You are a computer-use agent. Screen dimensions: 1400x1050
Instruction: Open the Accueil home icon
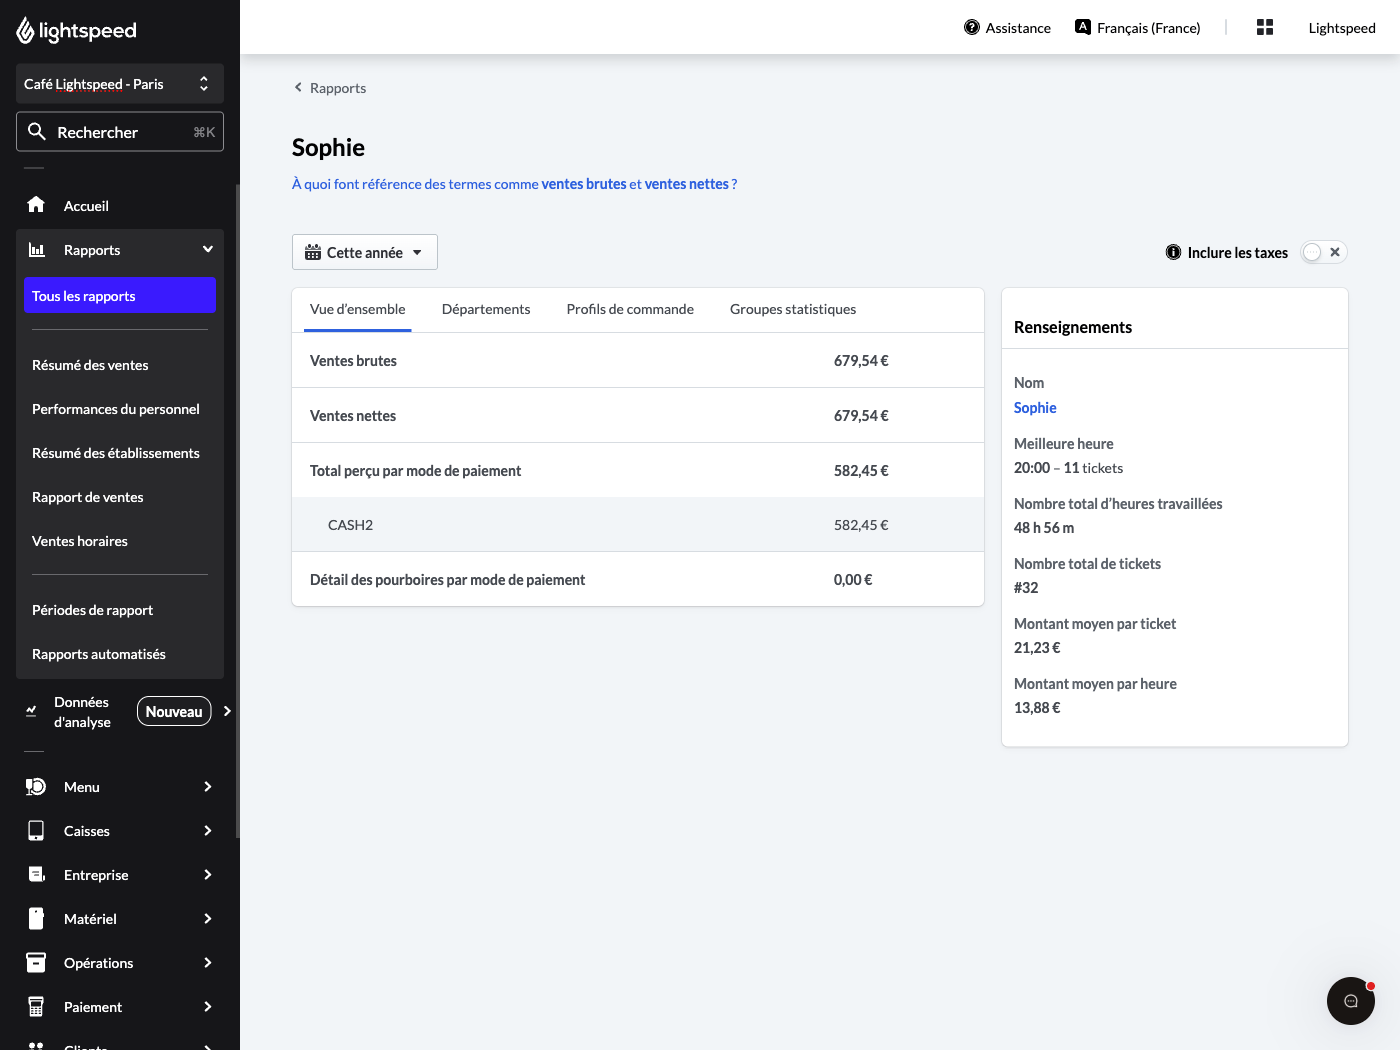[36, 205]
